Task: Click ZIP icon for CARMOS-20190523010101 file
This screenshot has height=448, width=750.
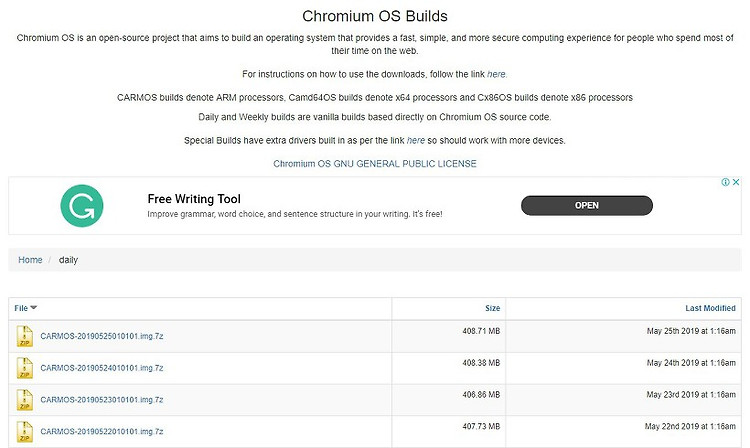Action: pos(24,400)
